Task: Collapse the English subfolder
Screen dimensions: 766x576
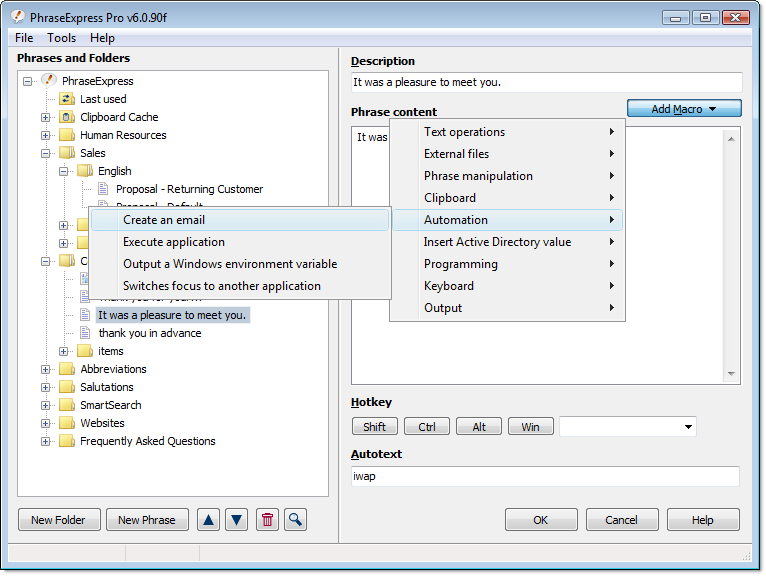Action: tap(64, 171)
